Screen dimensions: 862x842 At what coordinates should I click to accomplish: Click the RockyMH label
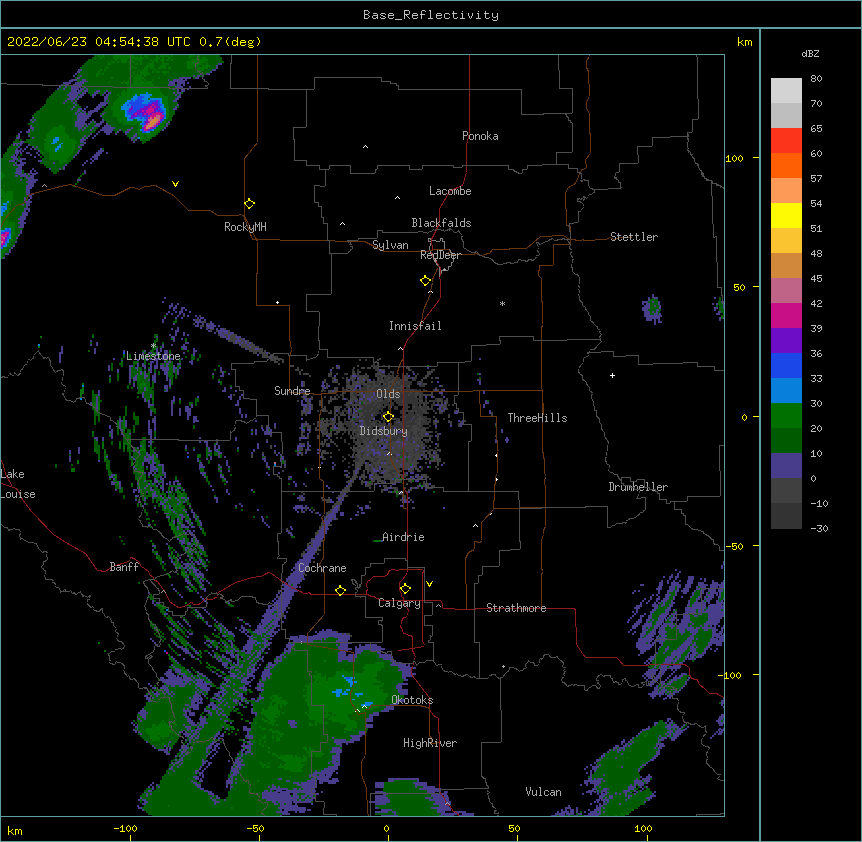click(245, 227)
